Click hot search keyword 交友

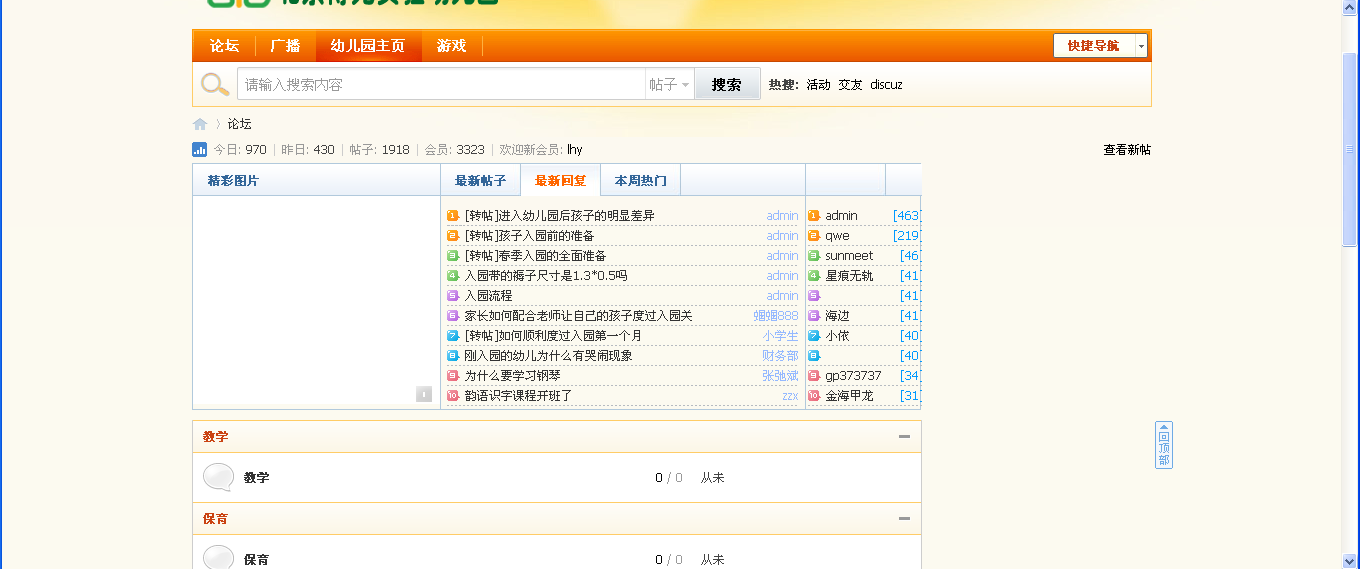coord(850,85)
